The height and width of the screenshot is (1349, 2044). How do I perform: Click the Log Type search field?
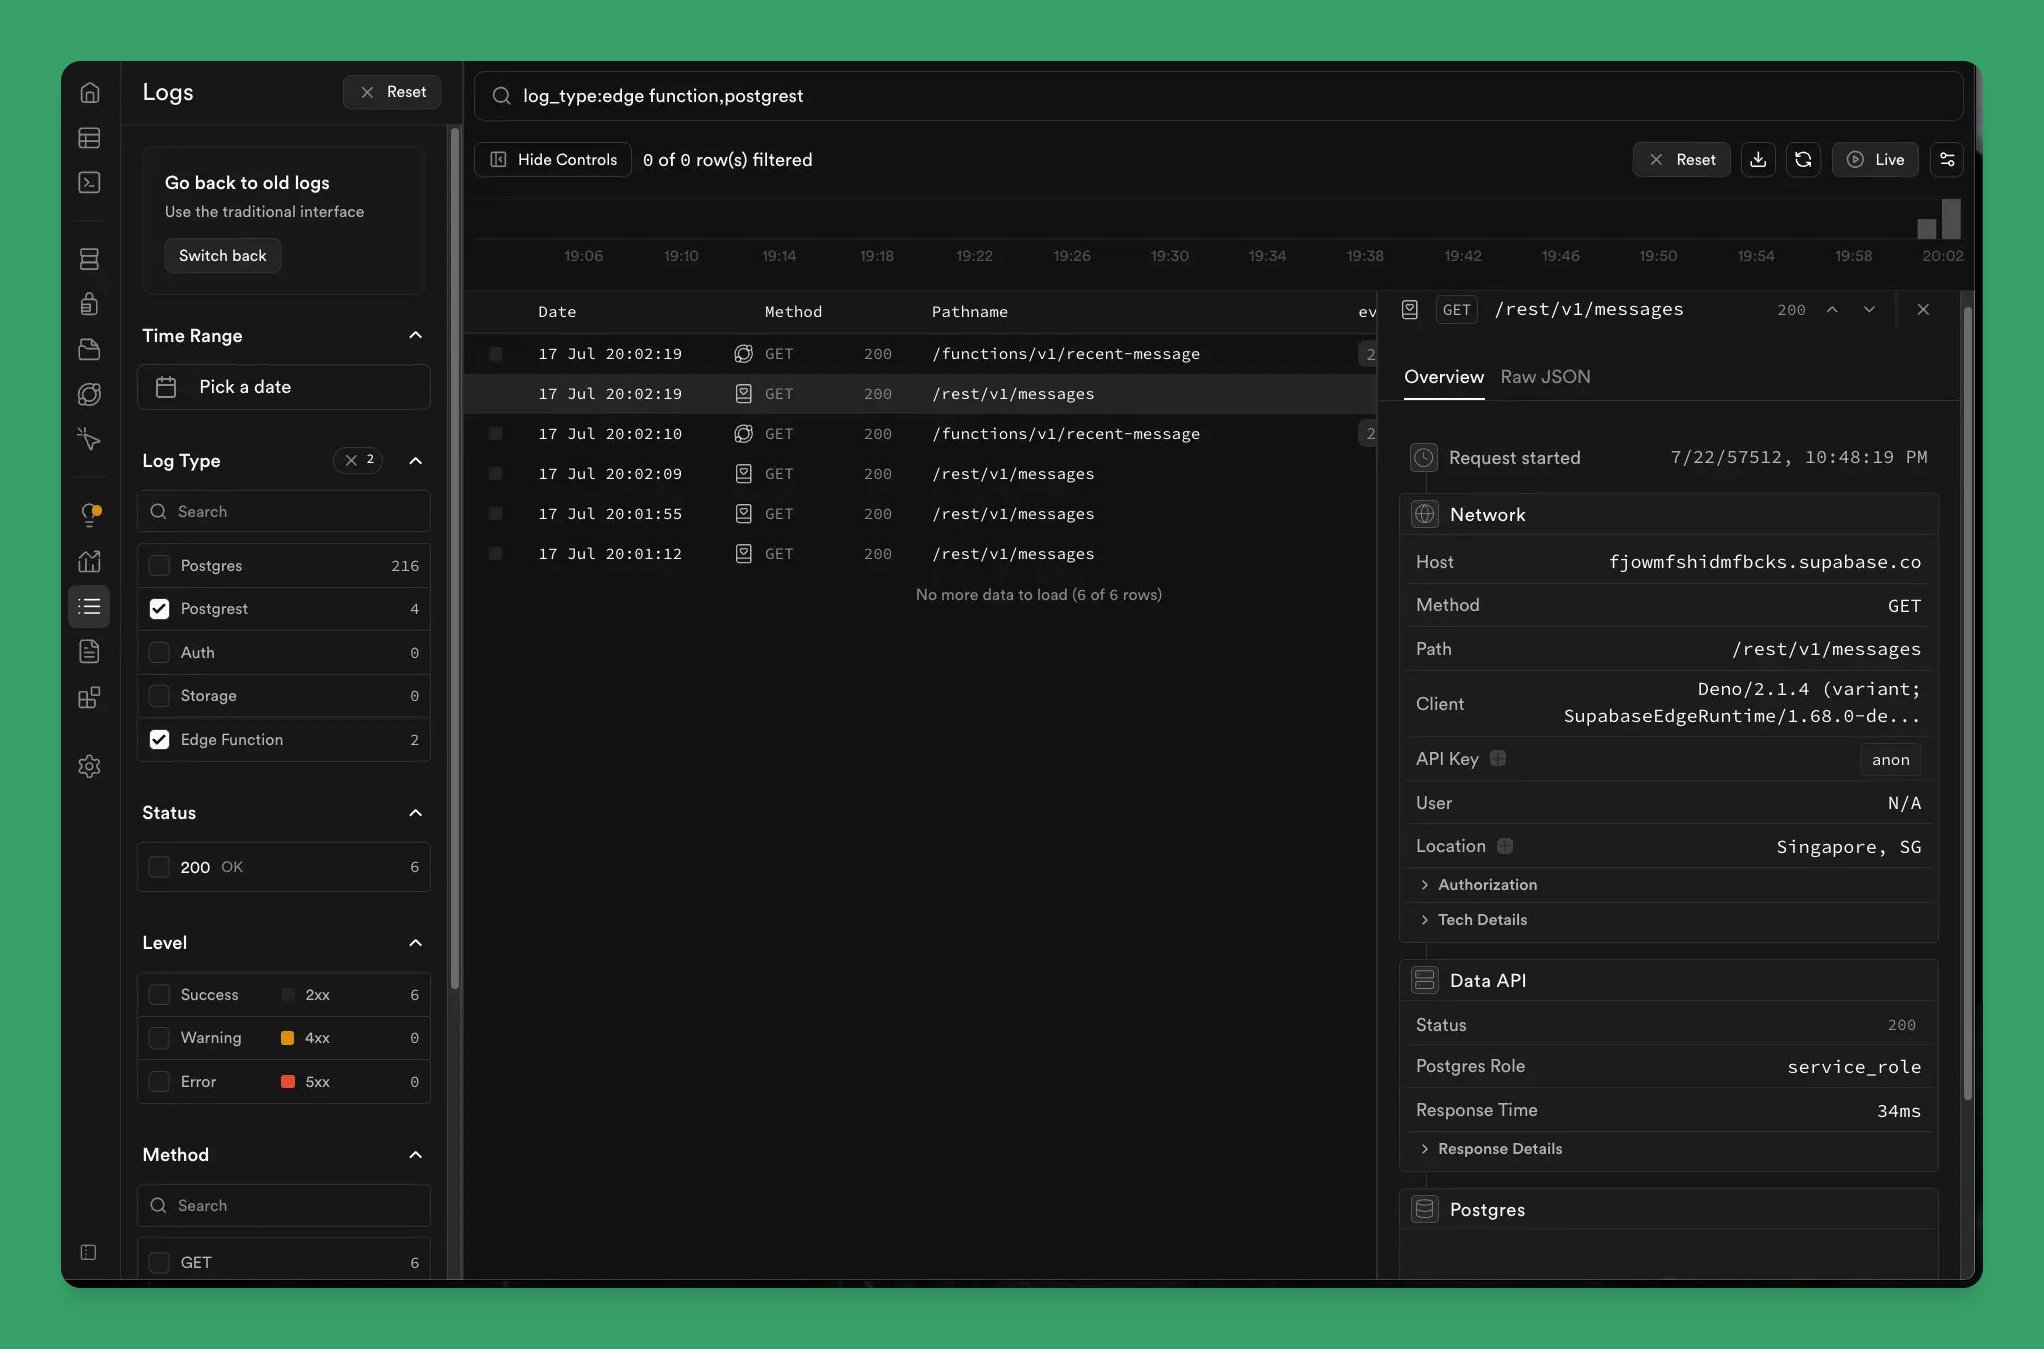[284, 511]
